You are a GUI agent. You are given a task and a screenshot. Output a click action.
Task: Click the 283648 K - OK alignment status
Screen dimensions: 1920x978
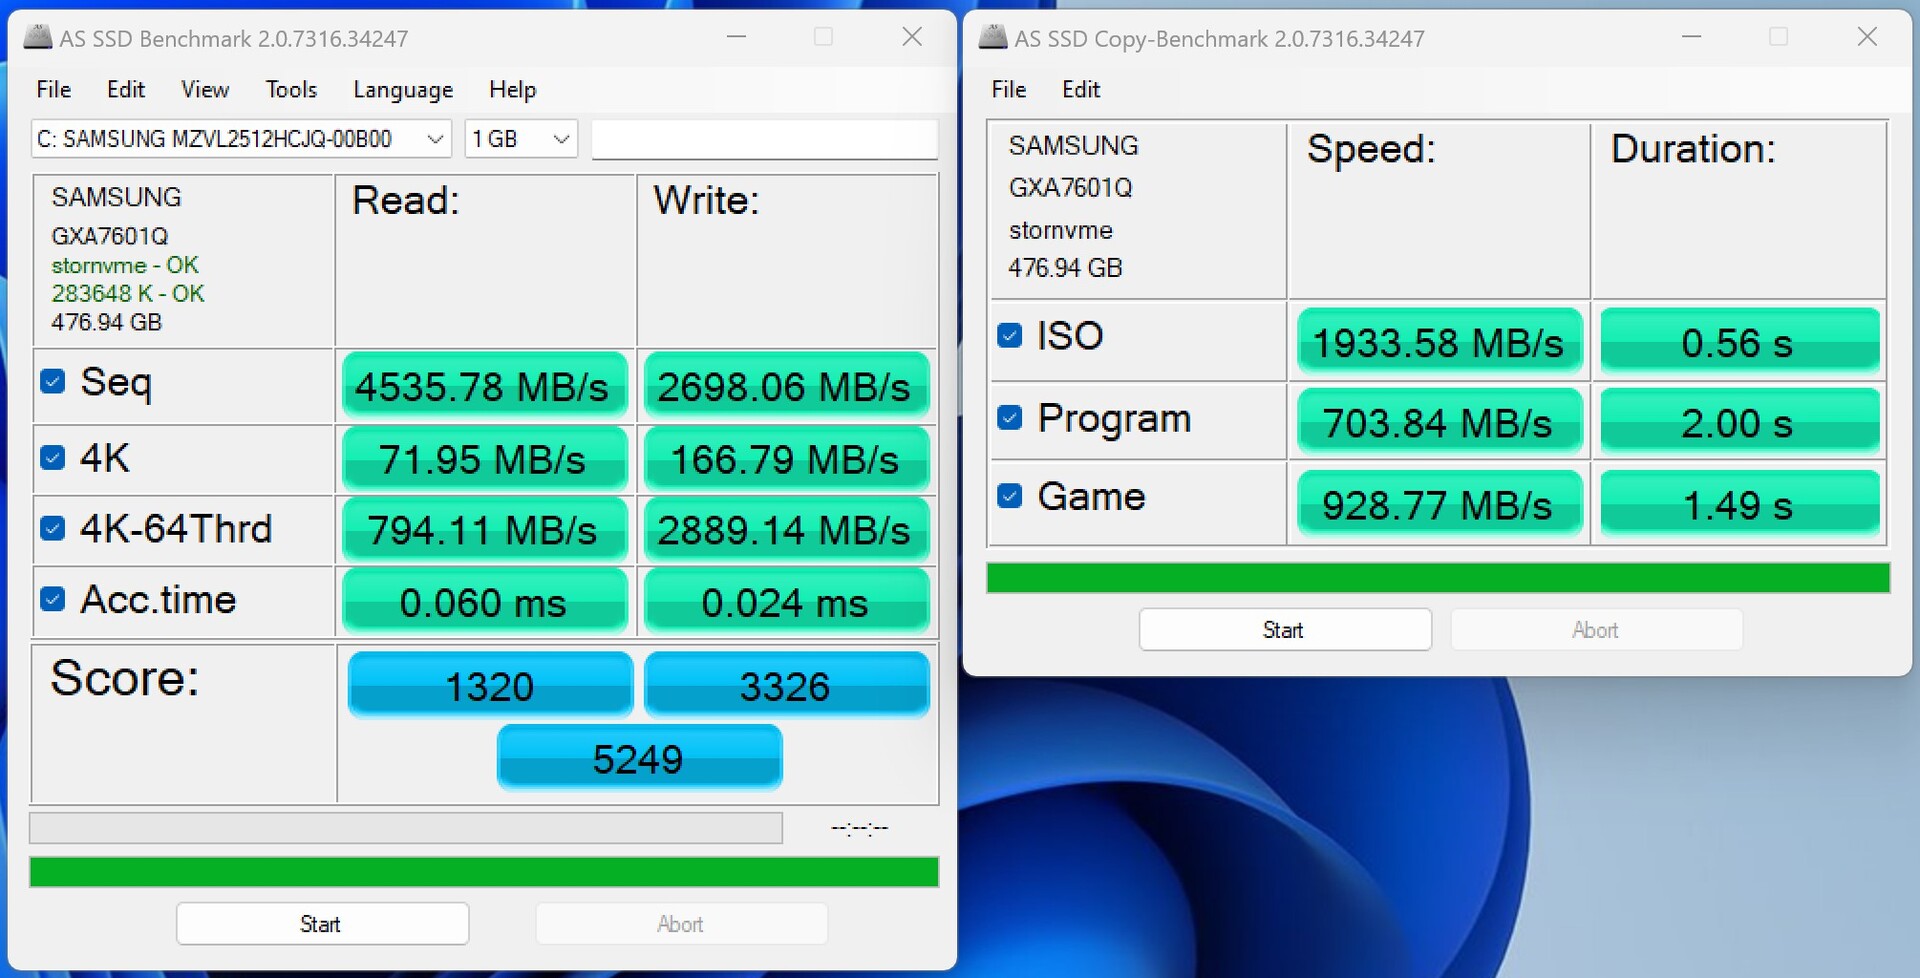[x=128, y=293]
